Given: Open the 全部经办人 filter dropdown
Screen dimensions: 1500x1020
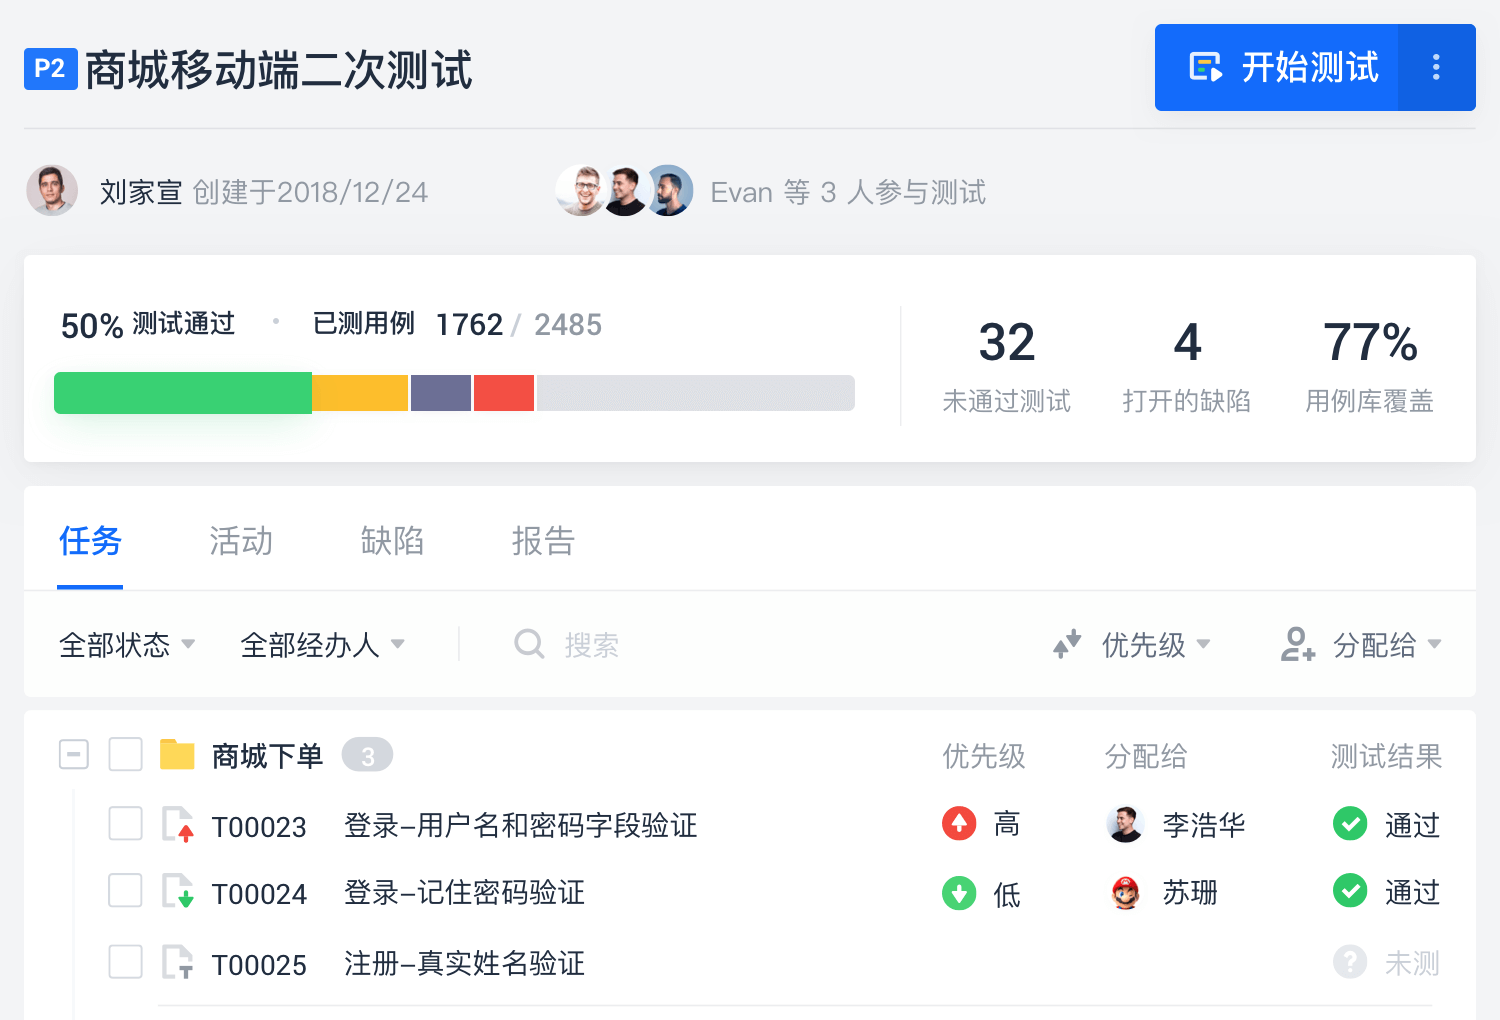Looking at the screenshot, I should [323, 645].
